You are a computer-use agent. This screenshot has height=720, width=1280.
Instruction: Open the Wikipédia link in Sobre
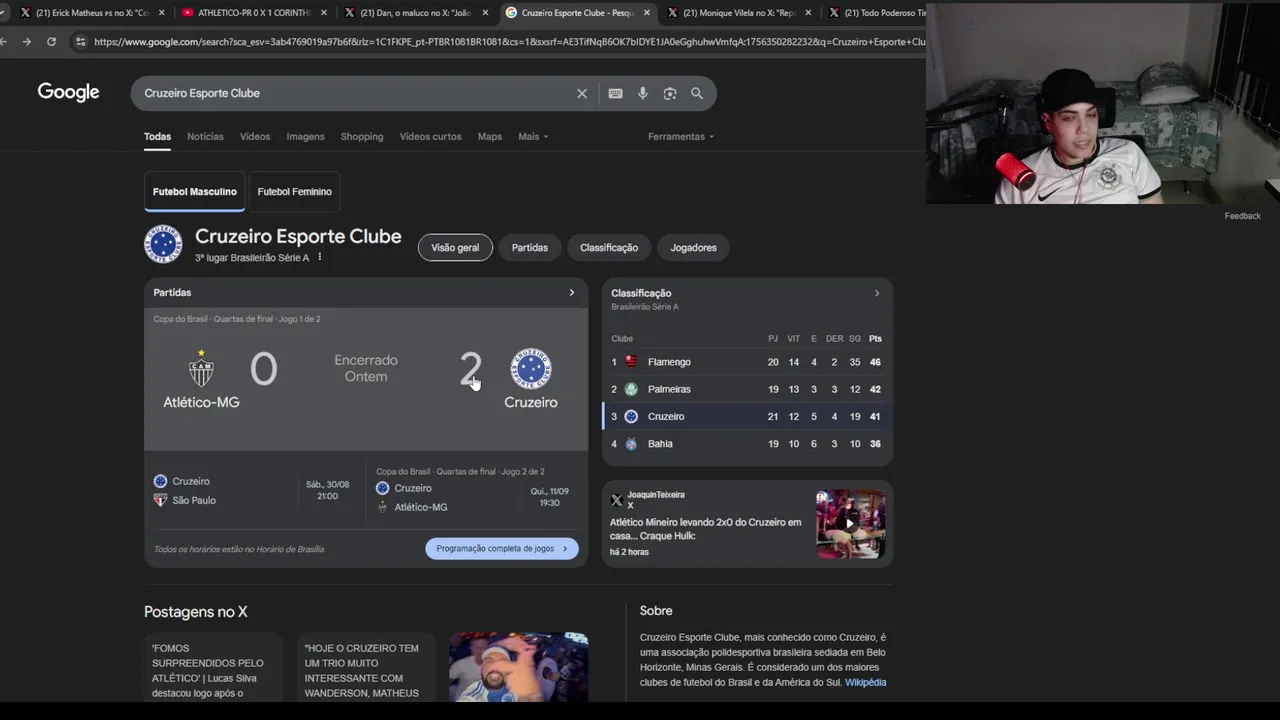click(866, 682)
